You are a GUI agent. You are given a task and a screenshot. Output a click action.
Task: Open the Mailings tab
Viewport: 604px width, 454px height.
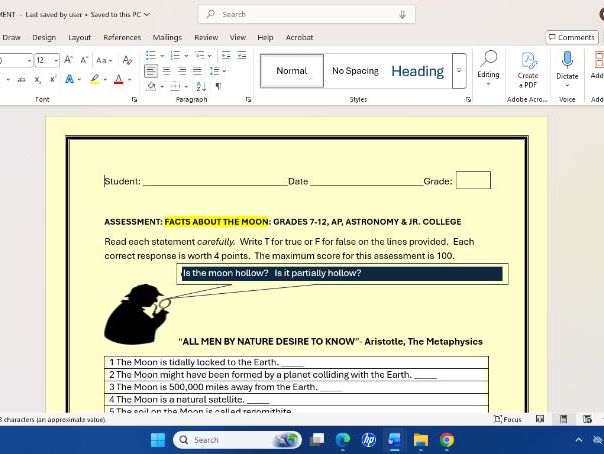click(x=167, y=37)
